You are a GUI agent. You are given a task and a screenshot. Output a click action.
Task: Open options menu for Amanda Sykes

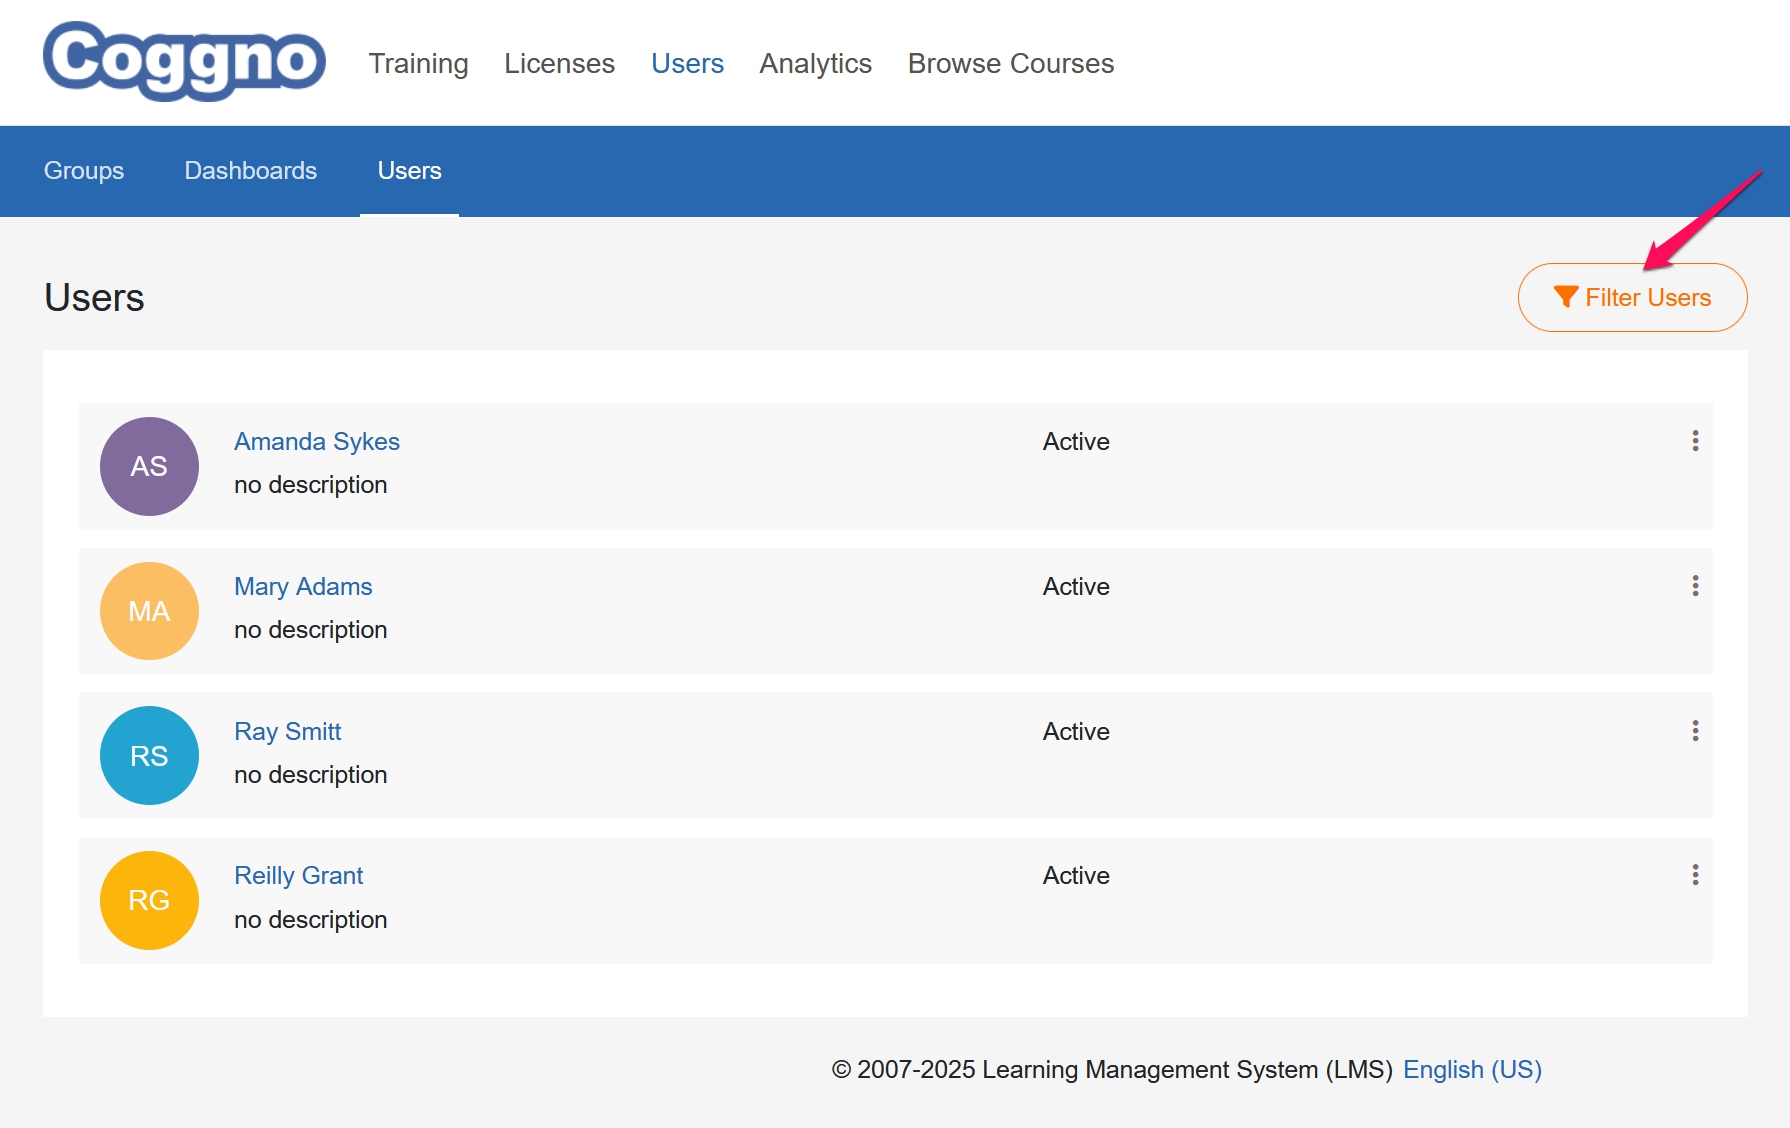tap(1695, 441)
